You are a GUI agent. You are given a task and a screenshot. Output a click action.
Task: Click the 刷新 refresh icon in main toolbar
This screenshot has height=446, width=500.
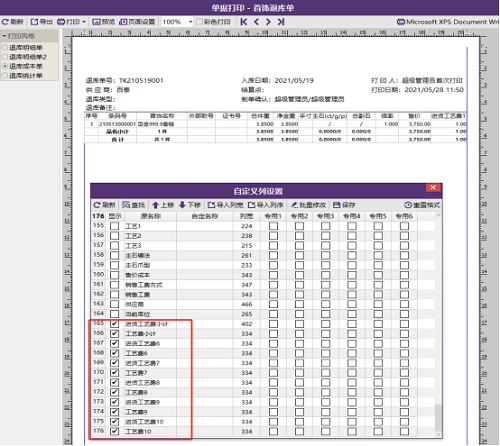tap(5, 22)
